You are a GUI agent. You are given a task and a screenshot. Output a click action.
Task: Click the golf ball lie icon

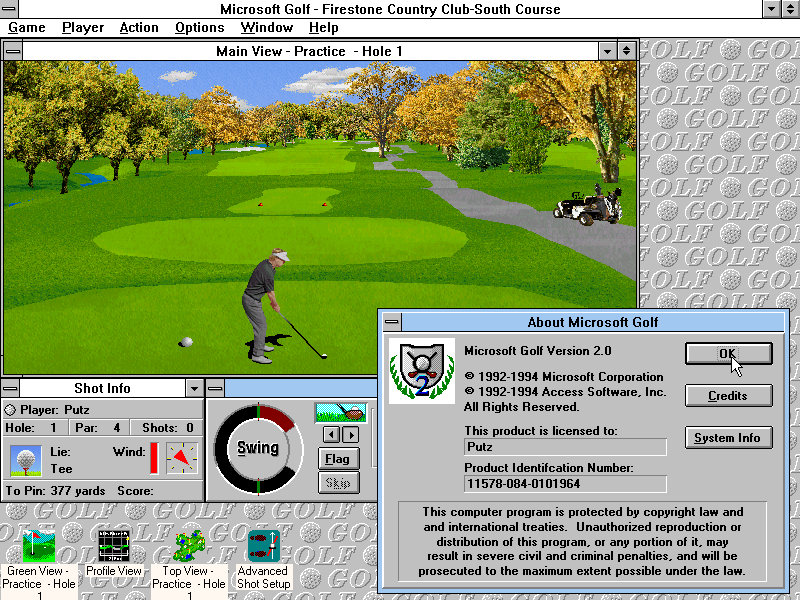coord(26,461)
